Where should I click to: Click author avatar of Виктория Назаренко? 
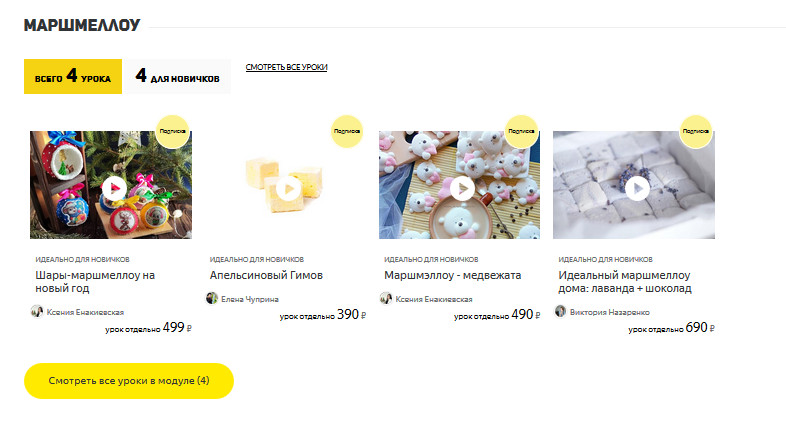560,311
